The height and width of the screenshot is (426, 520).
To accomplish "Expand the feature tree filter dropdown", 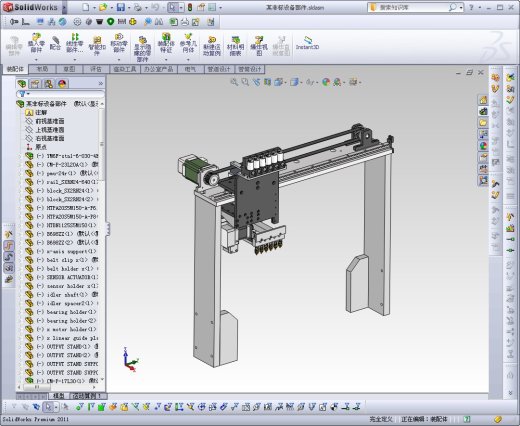I will click(x=24, y=94).
